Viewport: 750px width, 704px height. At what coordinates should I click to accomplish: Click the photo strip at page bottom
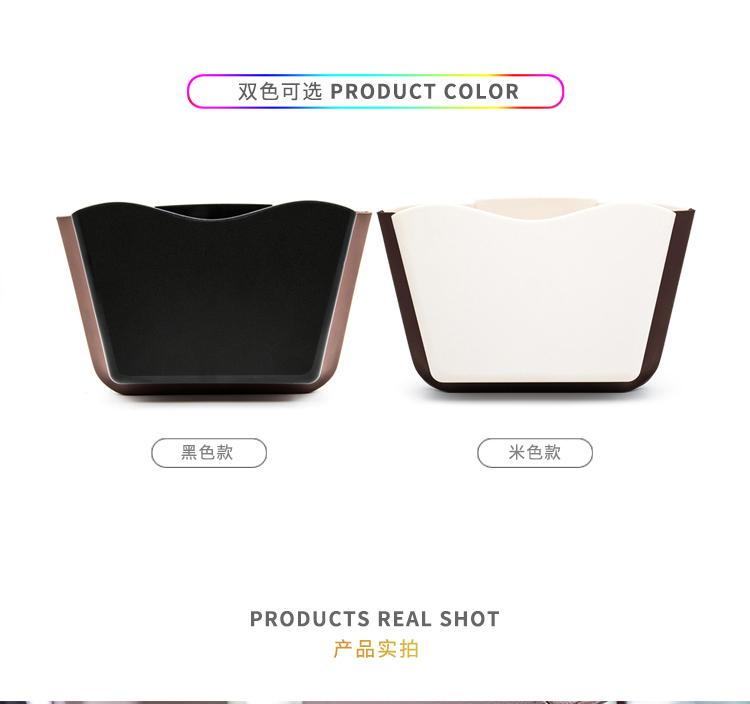pos(375,702)
